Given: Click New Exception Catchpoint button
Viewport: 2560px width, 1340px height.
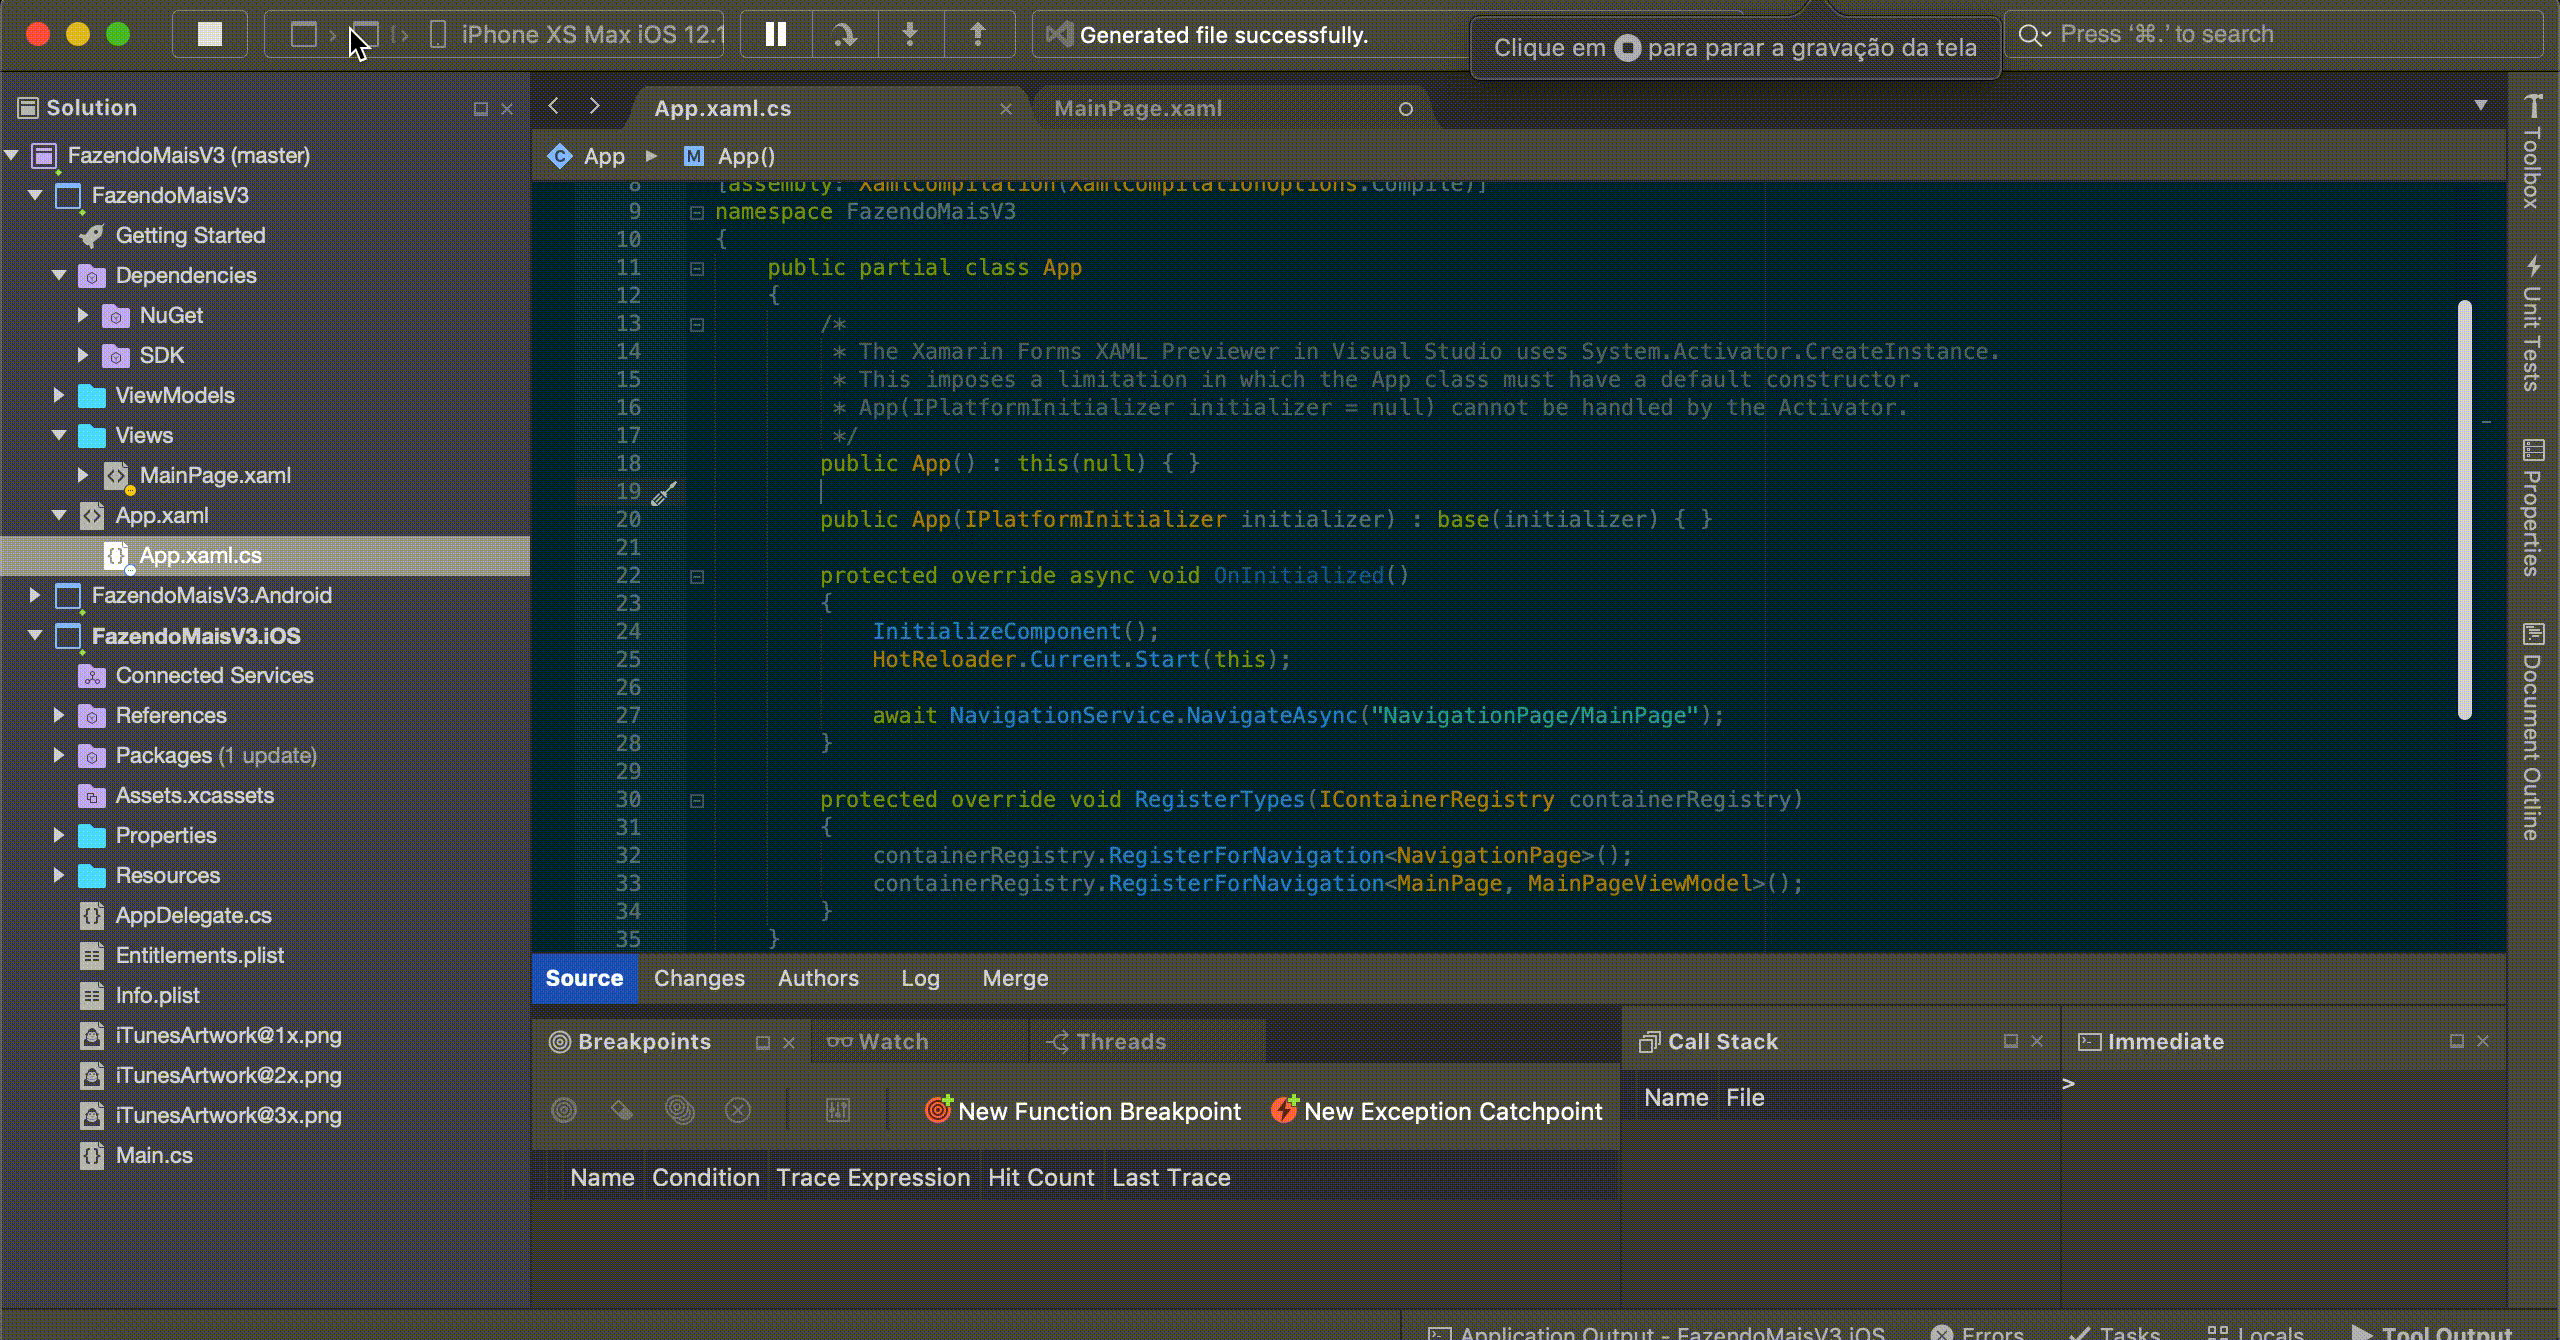Looking at the screenshot, I should tap(1437, 1111).
